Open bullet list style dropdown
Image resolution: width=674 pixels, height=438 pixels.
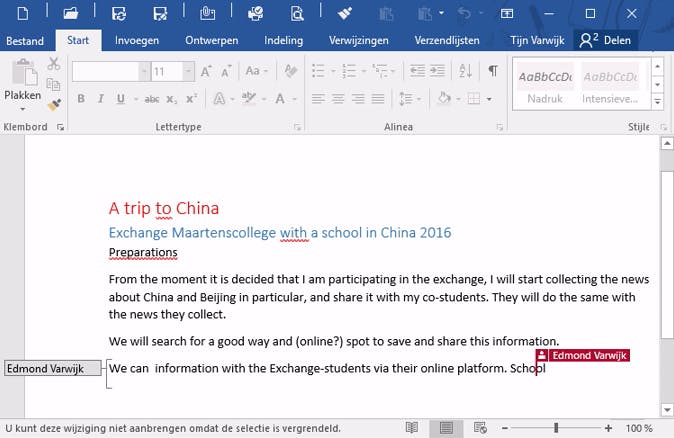point(333,71)
